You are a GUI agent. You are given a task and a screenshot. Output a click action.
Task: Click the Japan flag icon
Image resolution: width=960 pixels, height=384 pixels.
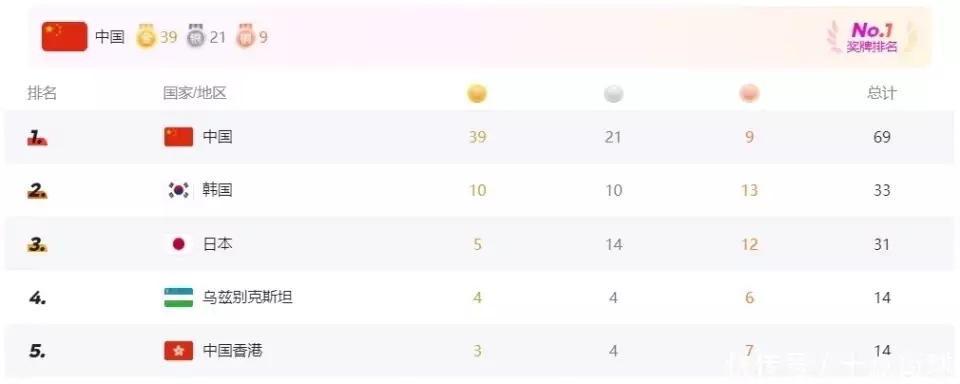179,244
